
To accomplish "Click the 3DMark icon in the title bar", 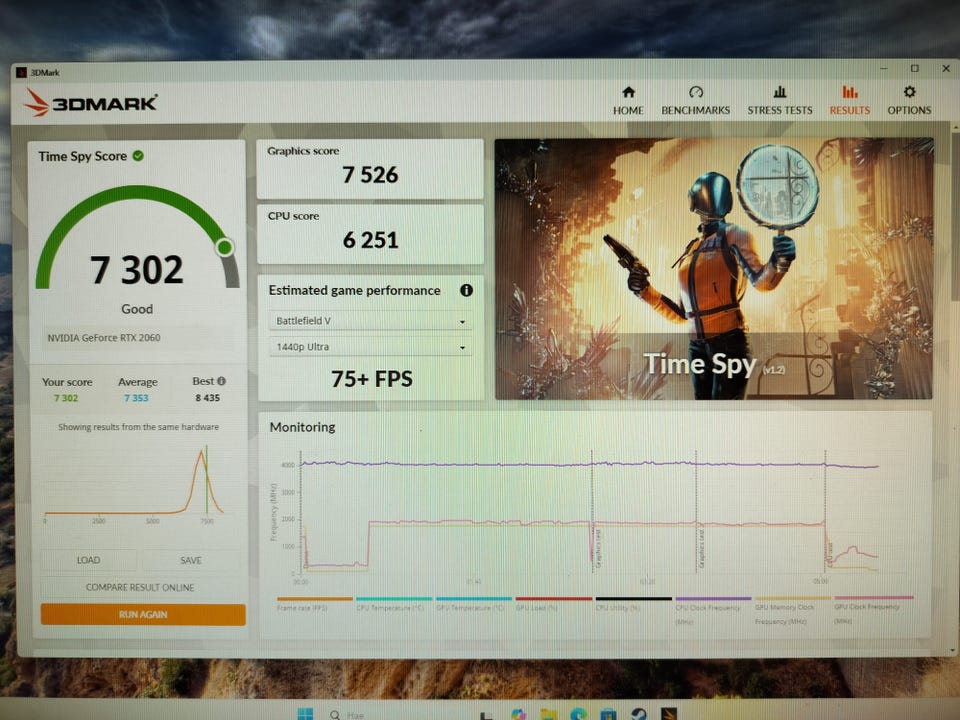I will 21,72.
